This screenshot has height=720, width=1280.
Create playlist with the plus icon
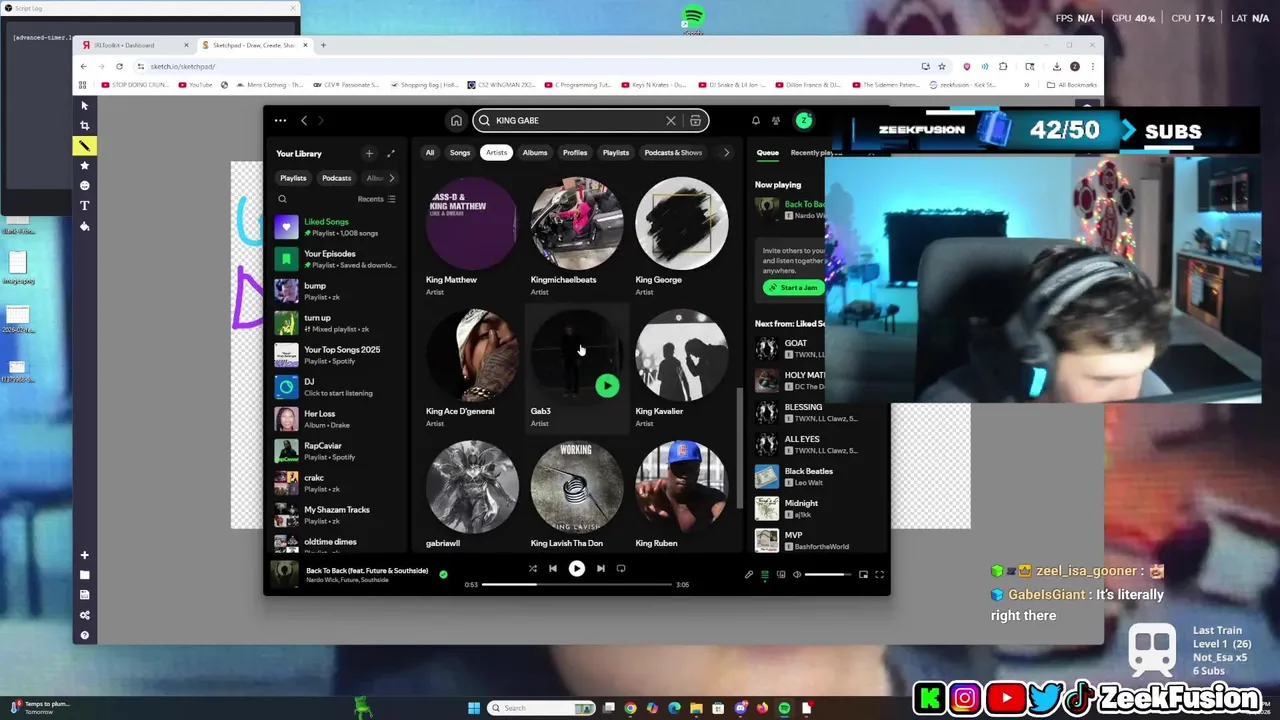tap(369, 153)
